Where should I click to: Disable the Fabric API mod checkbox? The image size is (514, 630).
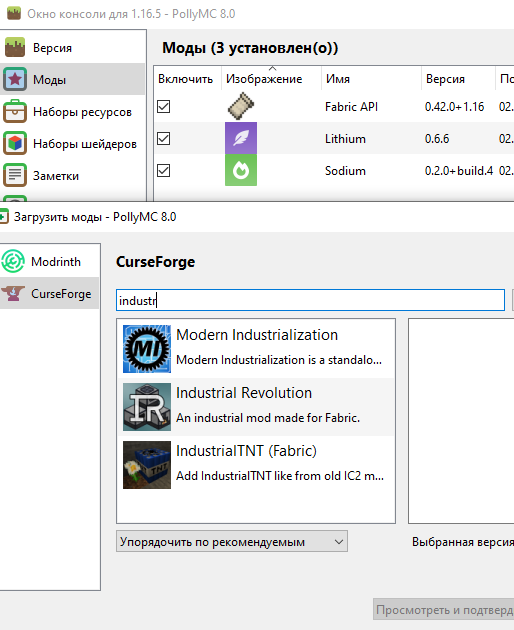coord(164,106)
